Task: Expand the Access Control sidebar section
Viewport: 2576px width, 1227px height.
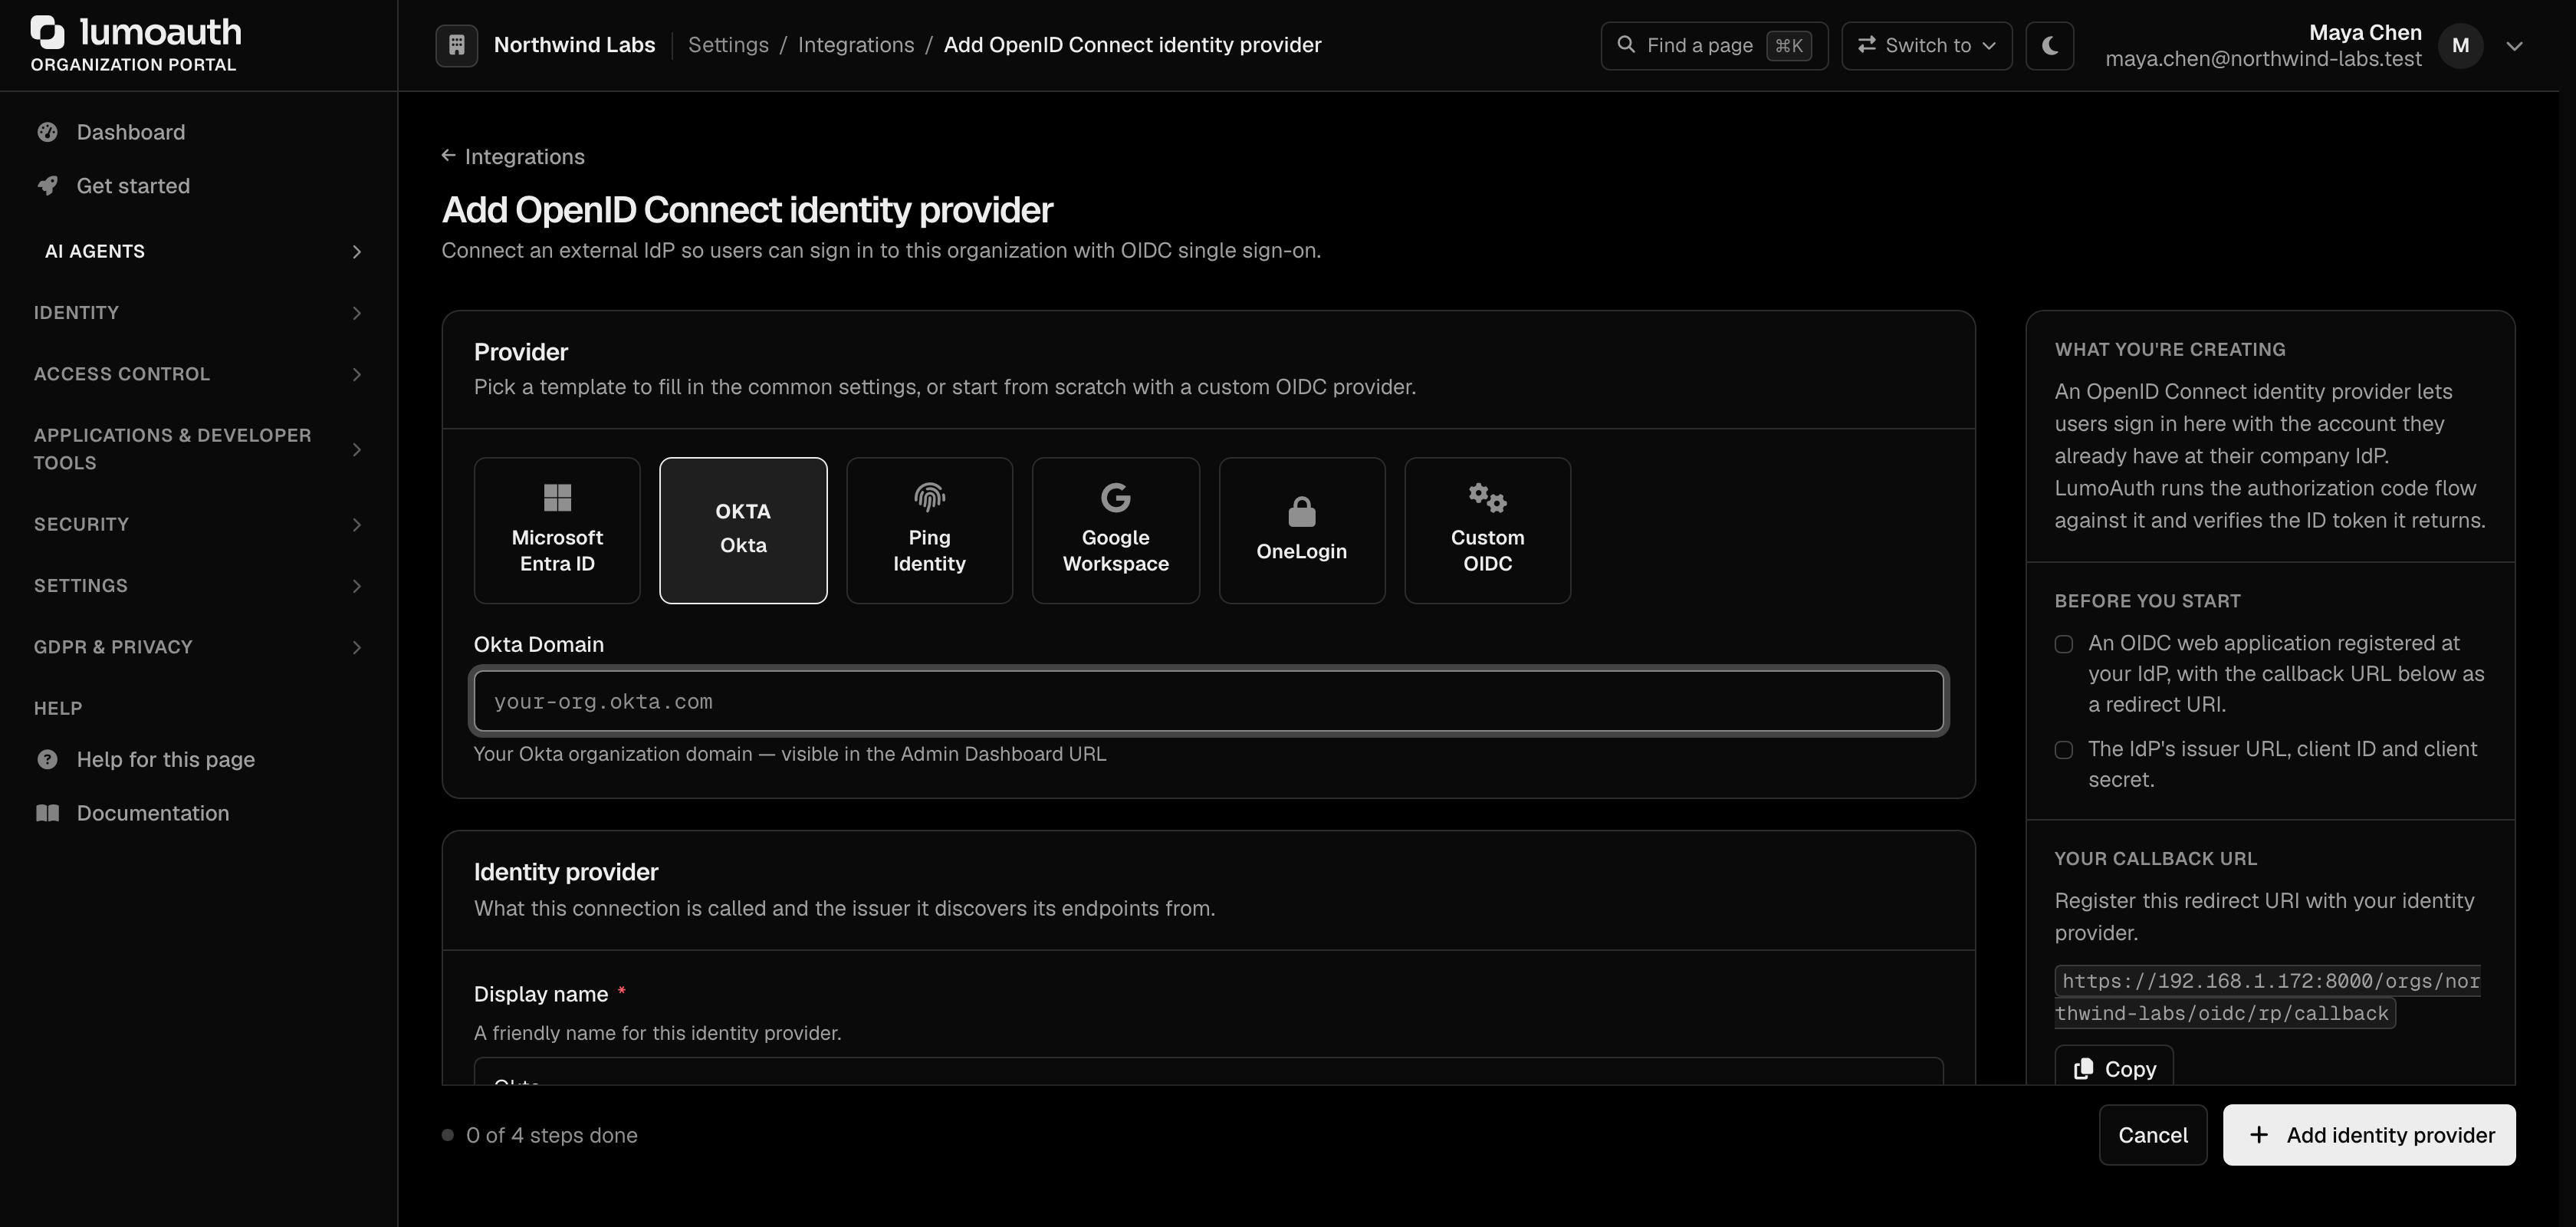Action: coord(198,374)
